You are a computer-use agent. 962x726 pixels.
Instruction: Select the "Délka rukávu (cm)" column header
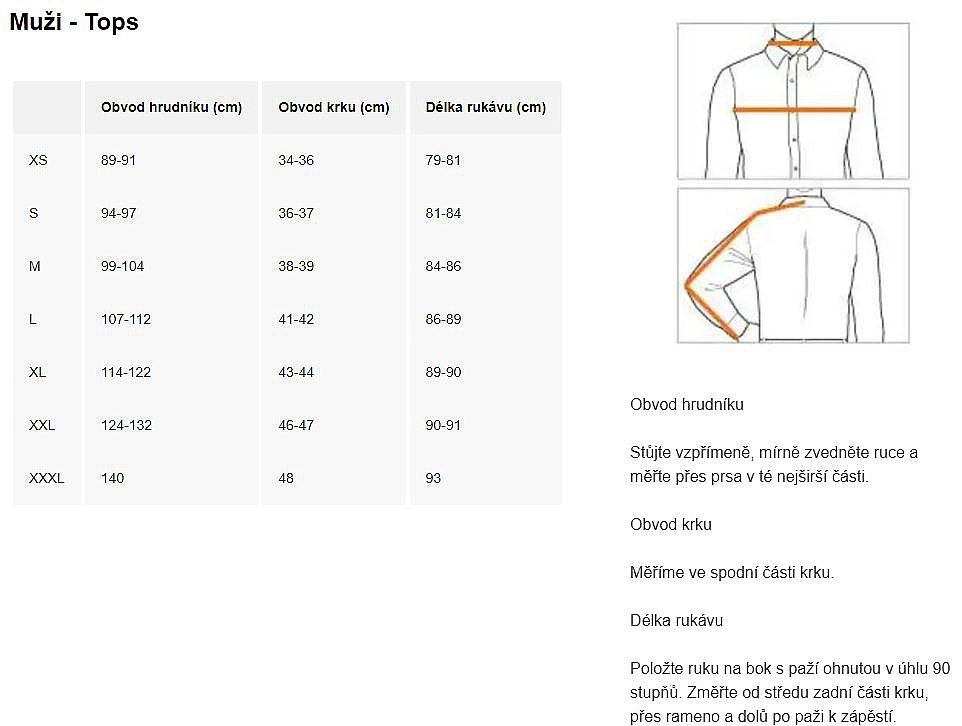click(485, 107)
